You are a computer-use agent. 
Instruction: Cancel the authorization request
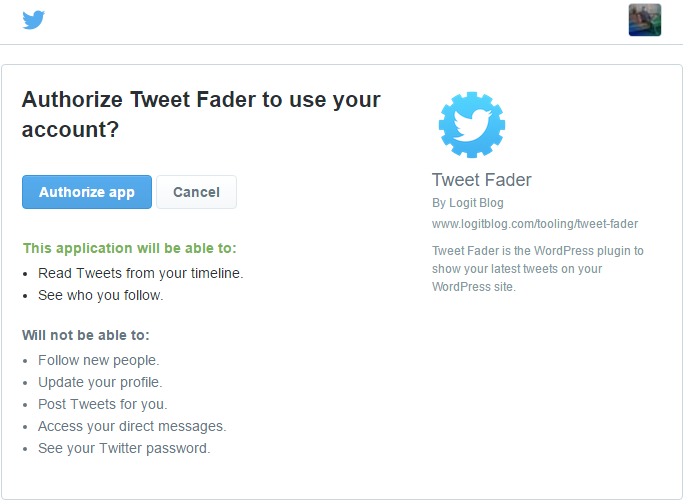[x=196, y=192]
